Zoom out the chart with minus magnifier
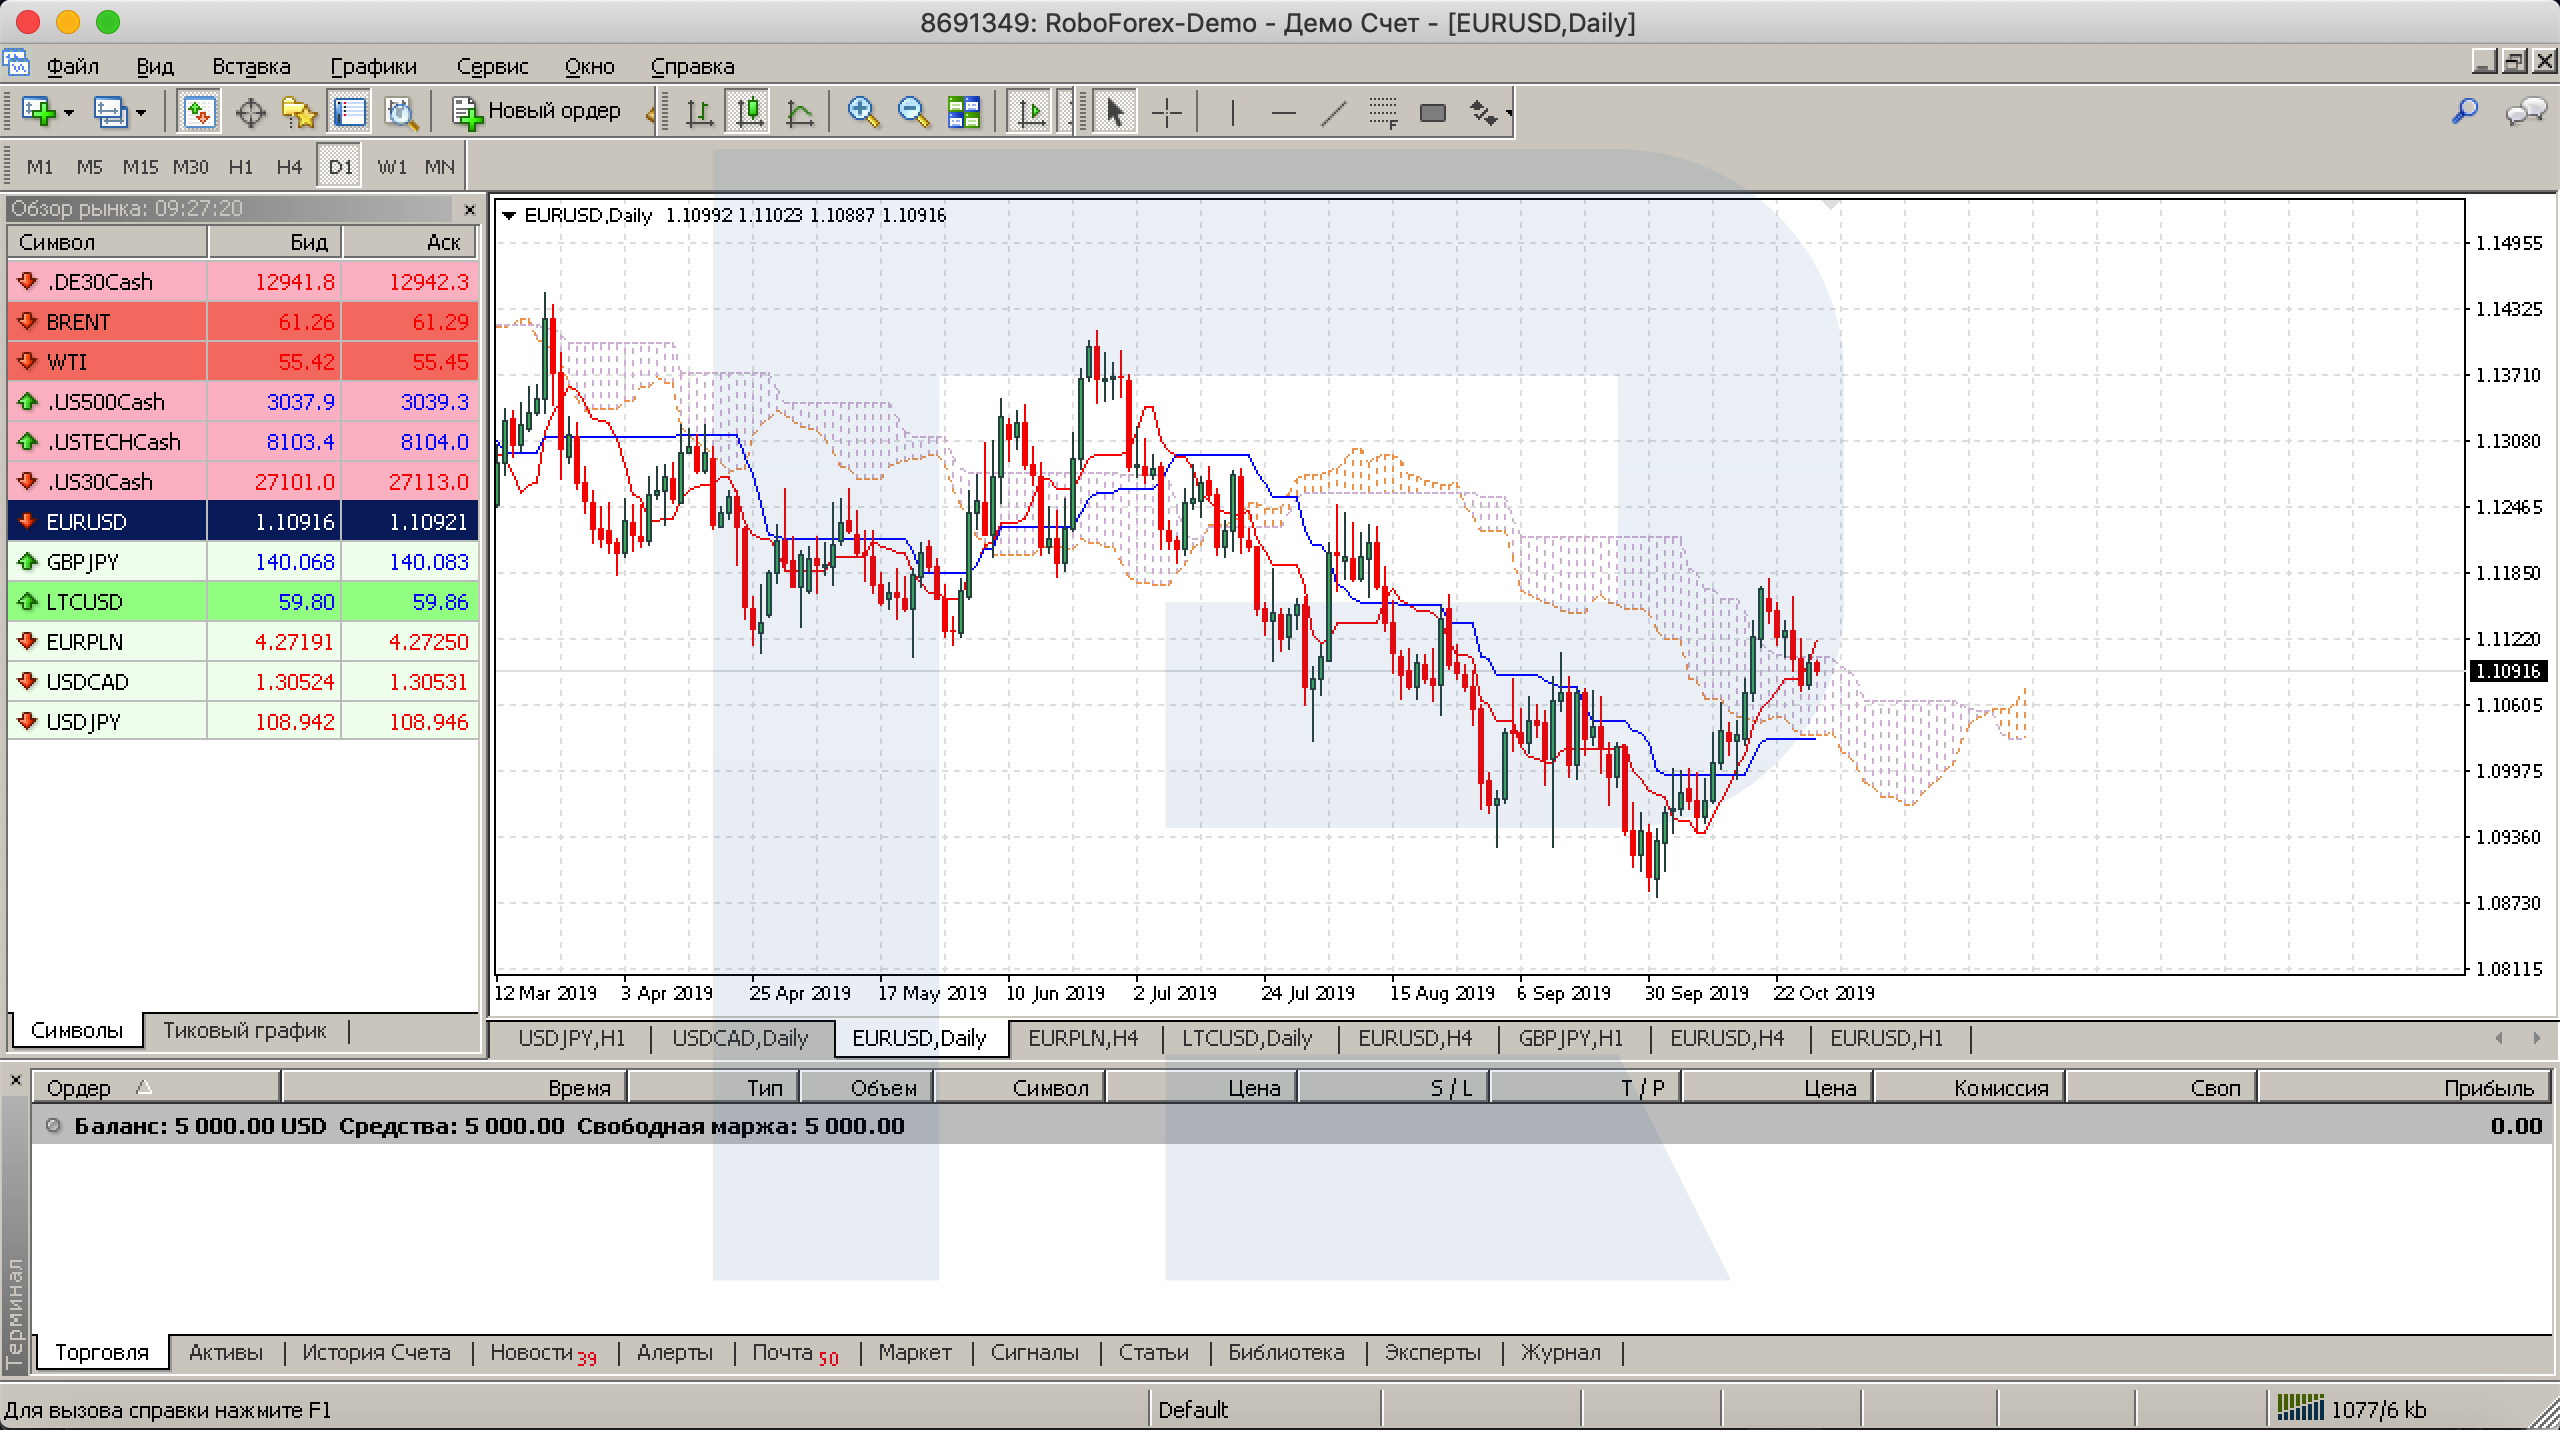This screenshot has width=2560, height=1430. click(913, 112)
